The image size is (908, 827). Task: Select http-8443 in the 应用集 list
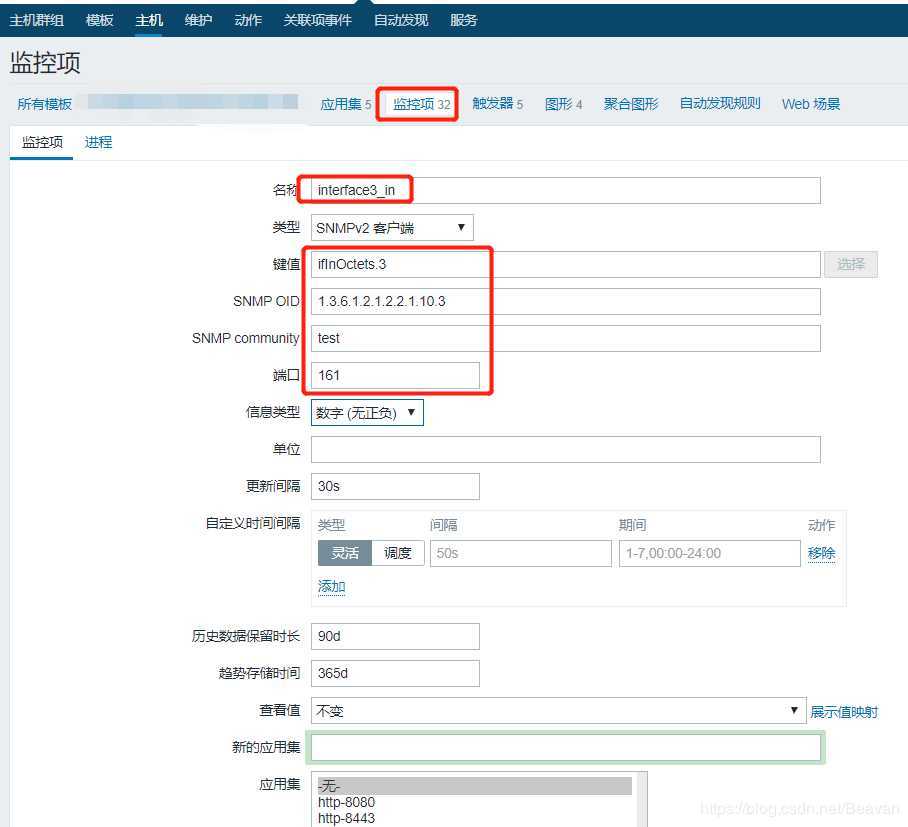pos(475,818)
